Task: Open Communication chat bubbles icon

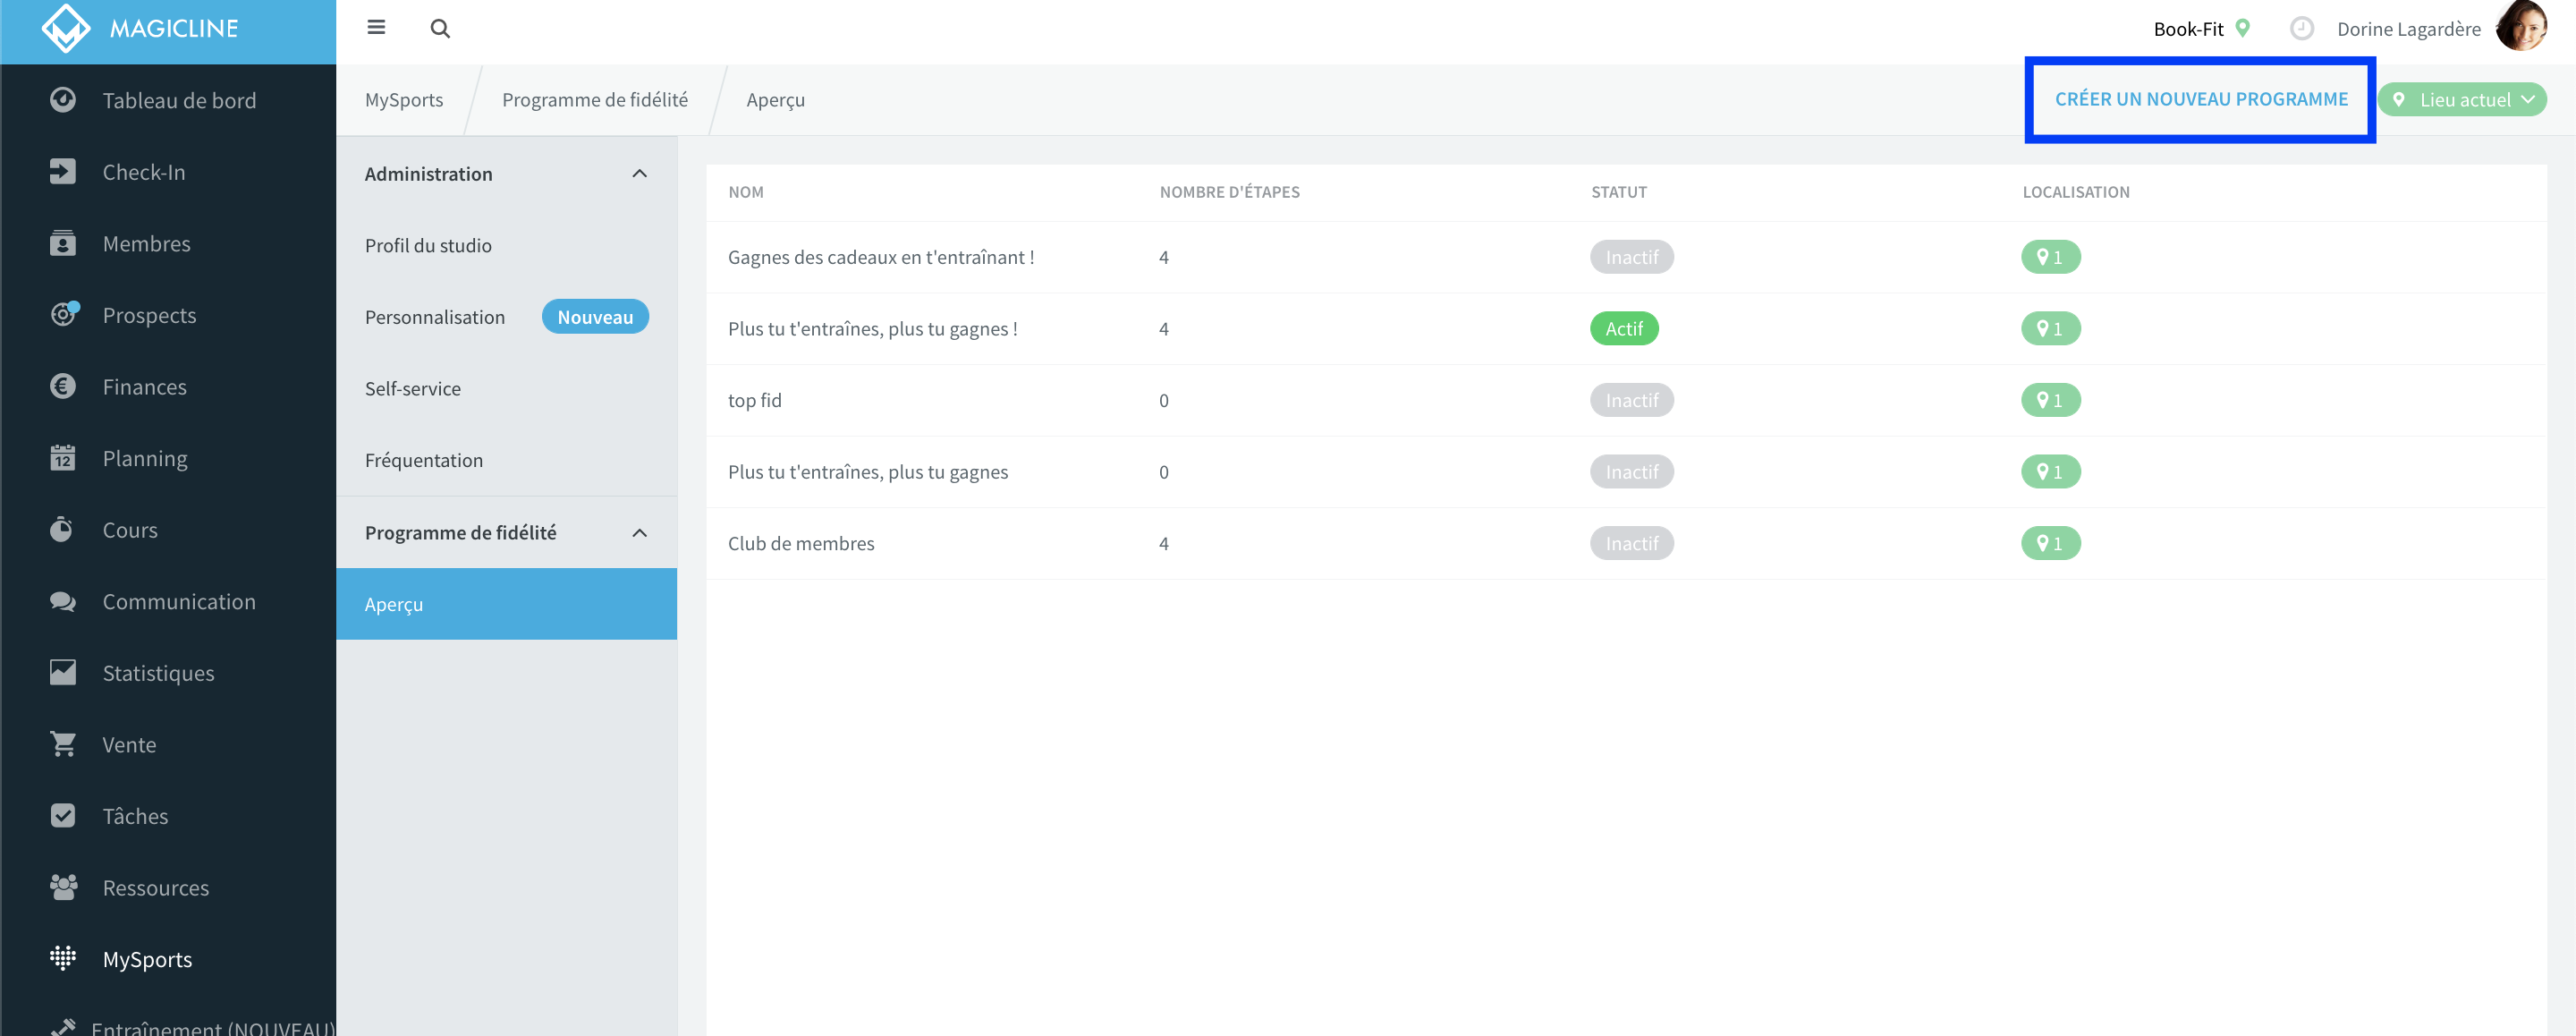Action: [63, 601]
